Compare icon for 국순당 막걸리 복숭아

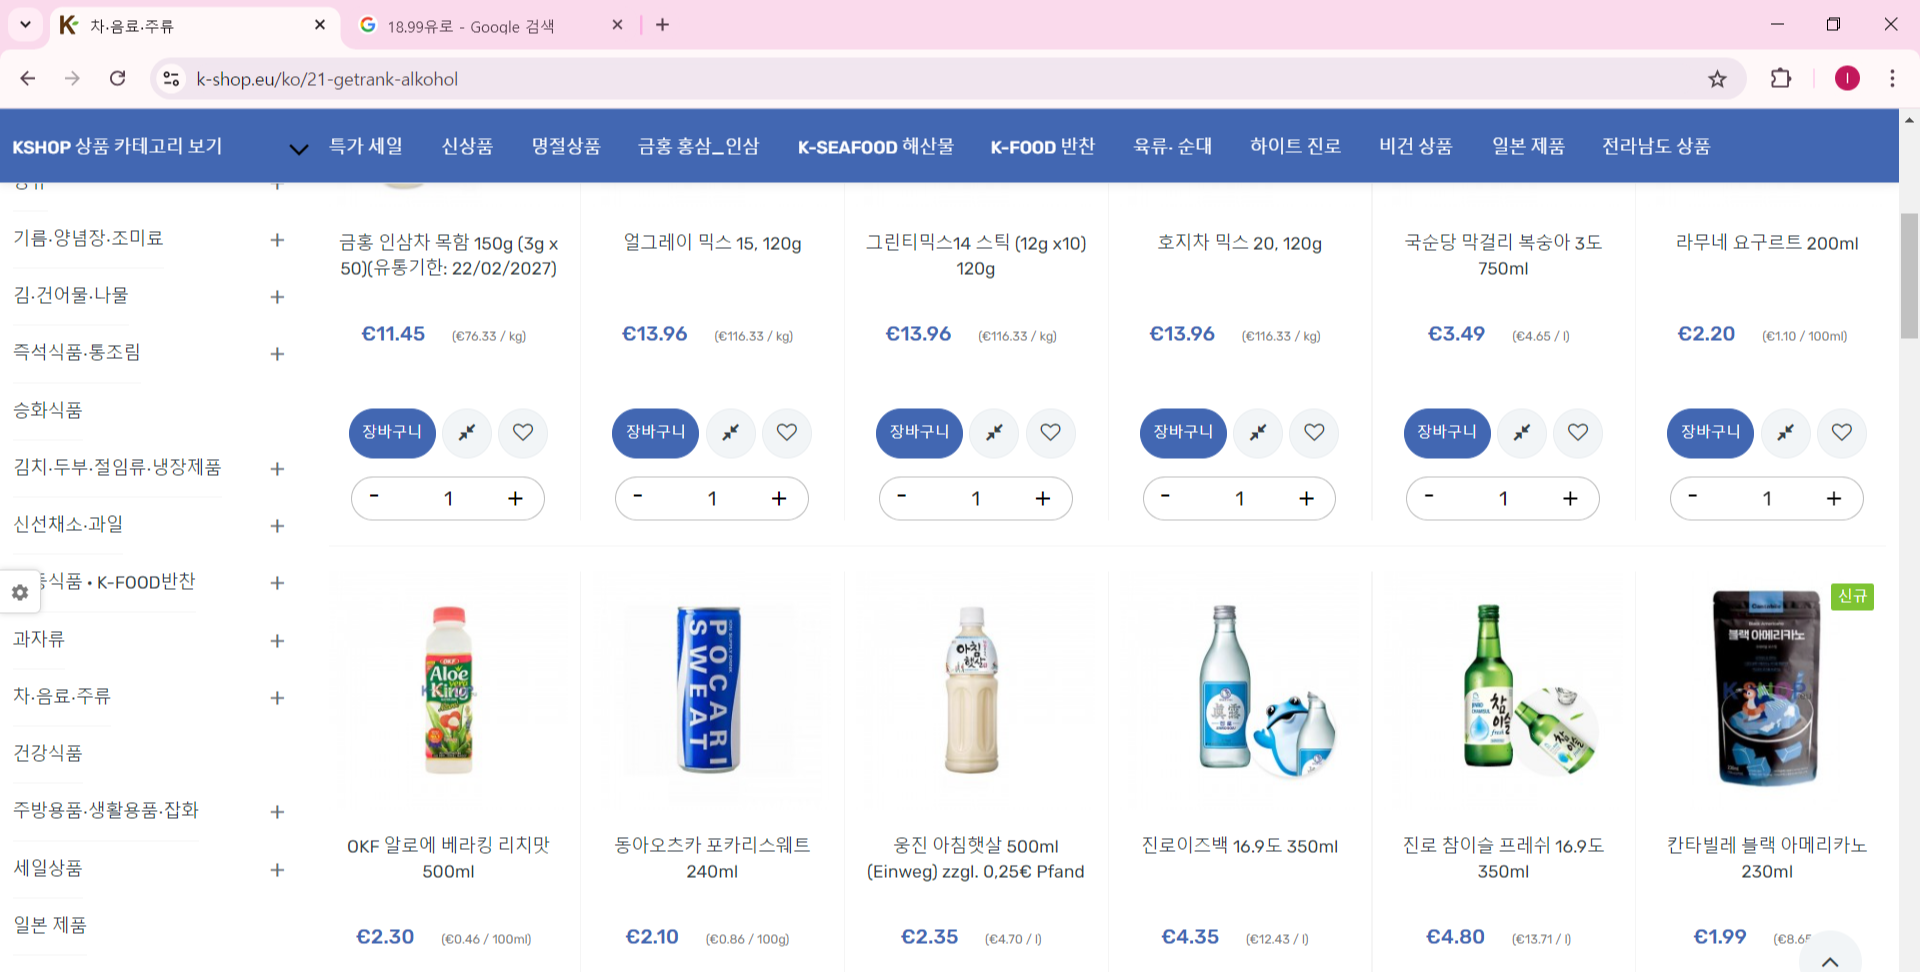pos(1522,433)
